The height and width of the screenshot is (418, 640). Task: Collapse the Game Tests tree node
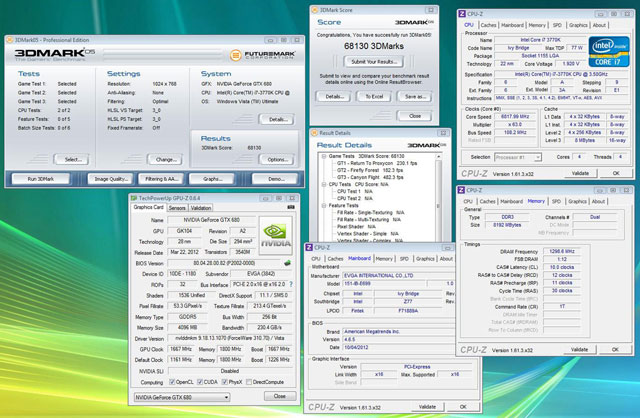323,157
